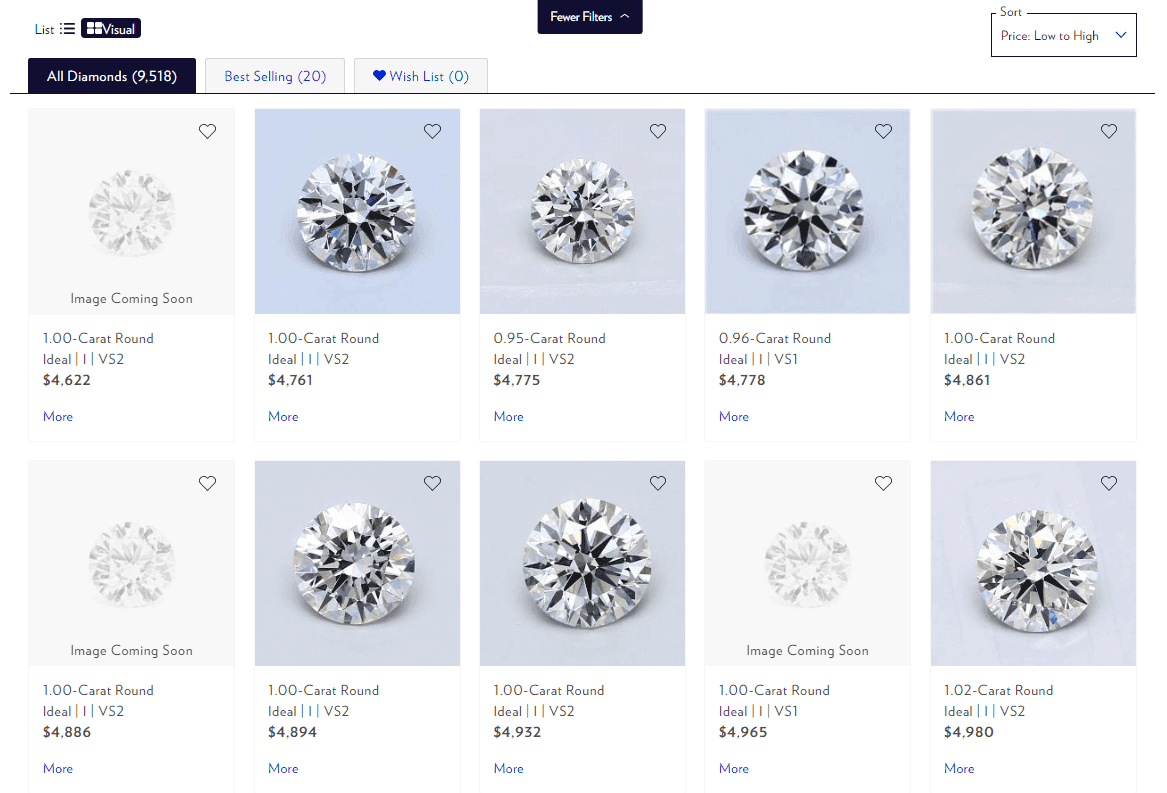Open the Sort dropdown
The width and height of the screenshot is (1167, 793).
(x=1063, y=34)
